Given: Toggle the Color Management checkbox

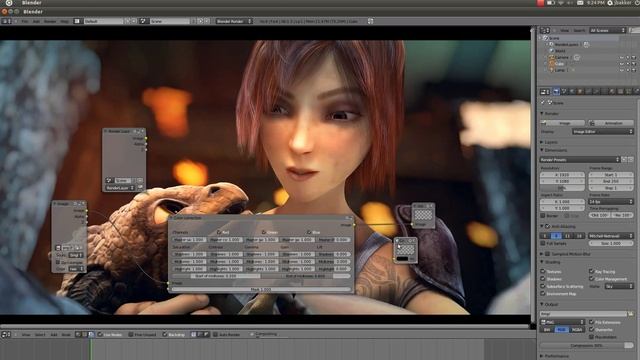Looking at the screenshot, I should pyautogui.click(x=591, y=279).
